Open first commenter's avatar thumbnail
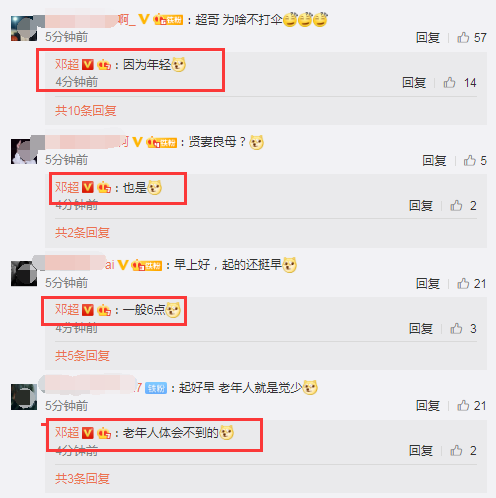496x498 pixels. pyautogui.click(x=24, y=28)
